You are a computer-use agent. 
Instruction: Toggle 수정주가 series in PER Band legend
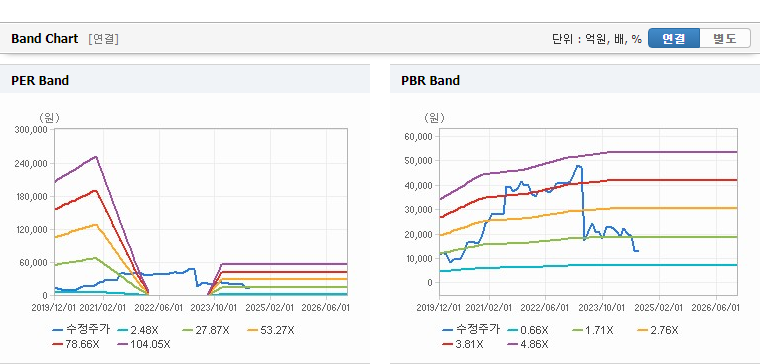[81, 330]
